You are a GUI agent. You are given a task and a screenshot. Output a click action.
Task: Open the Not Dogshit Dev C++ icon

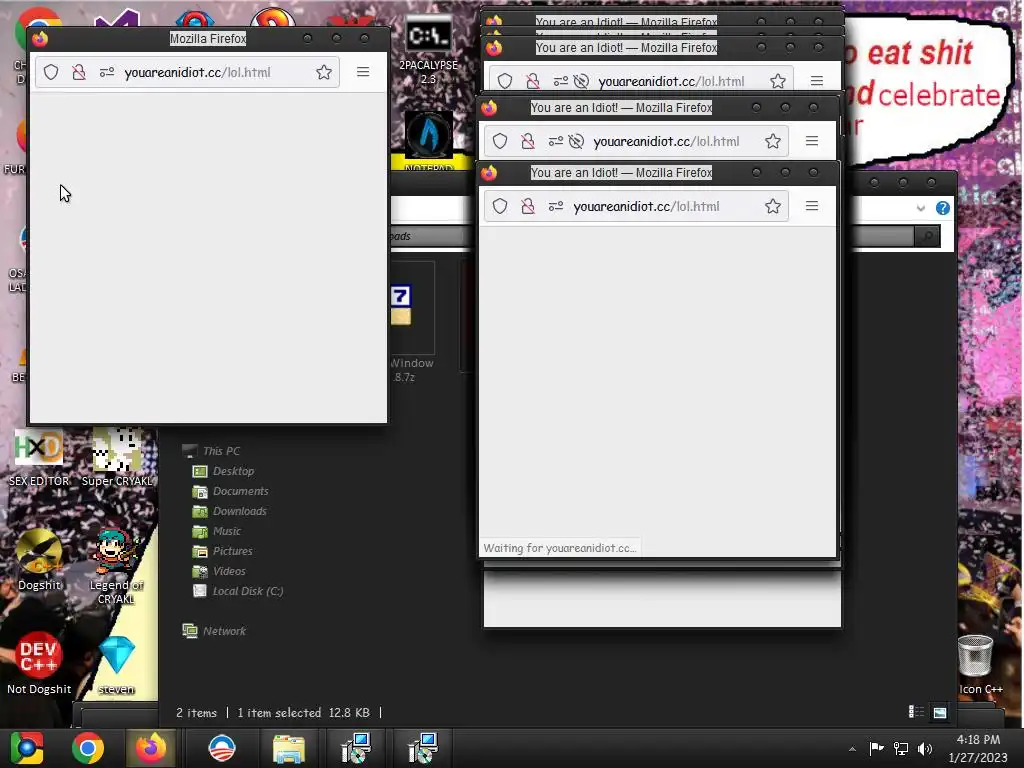coord(39,664)
